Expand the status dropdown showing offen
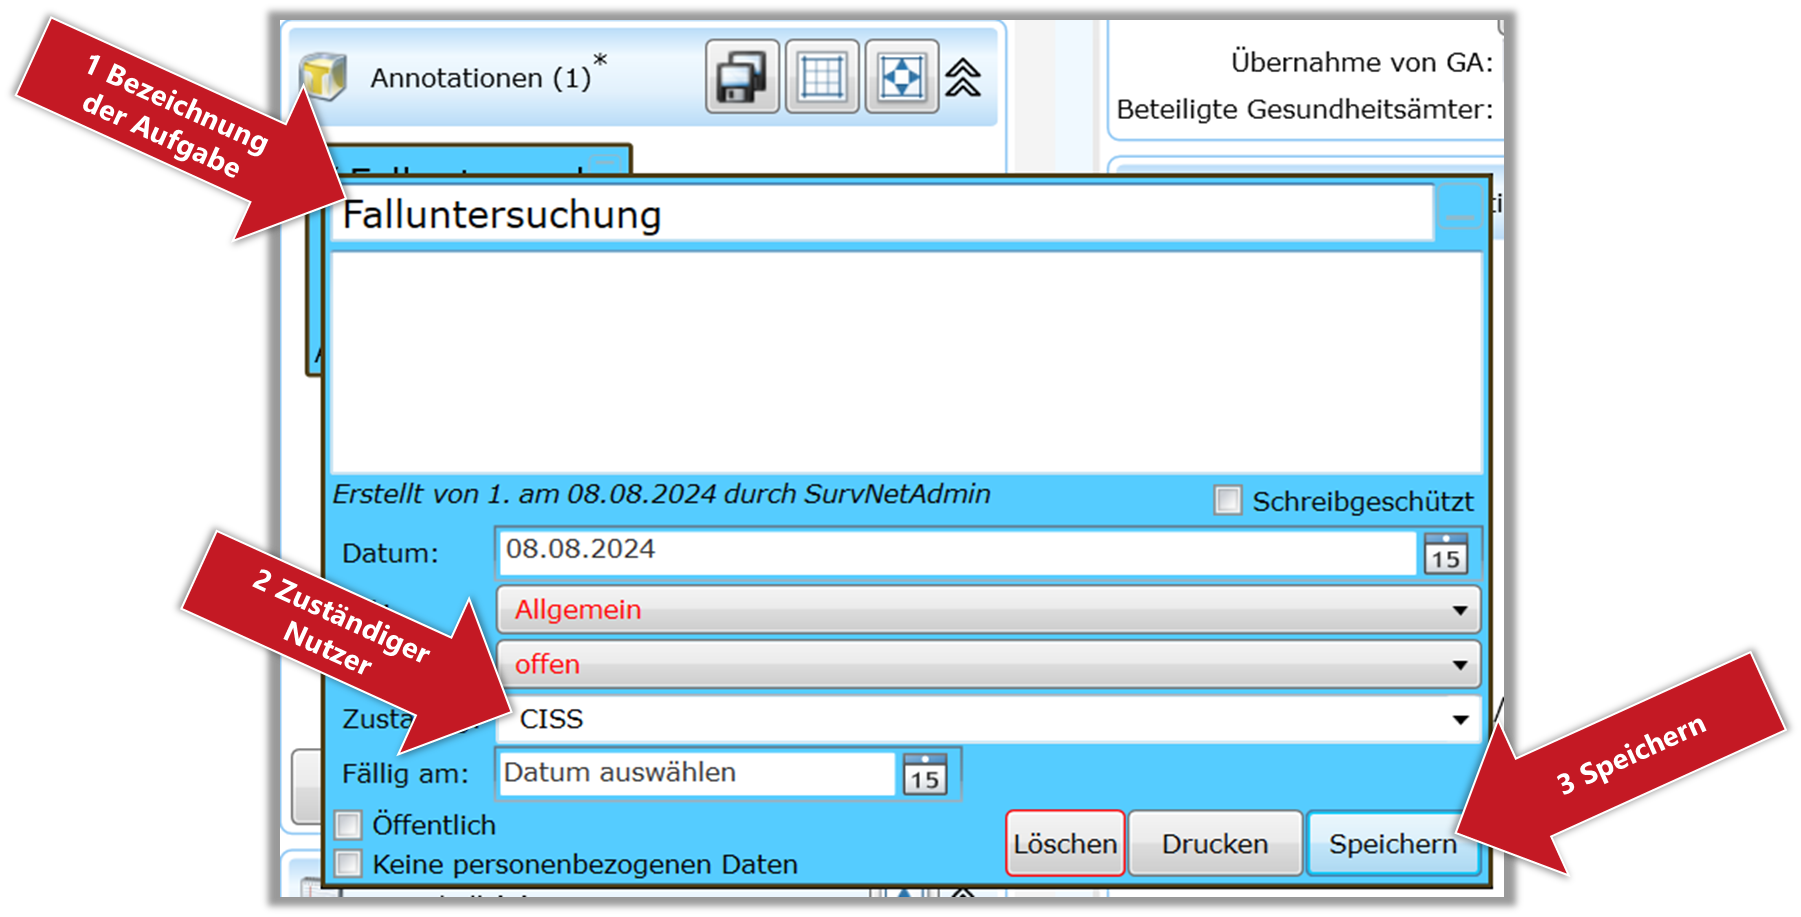Viewport: 1801px width, 917px height. click(987, 665)
